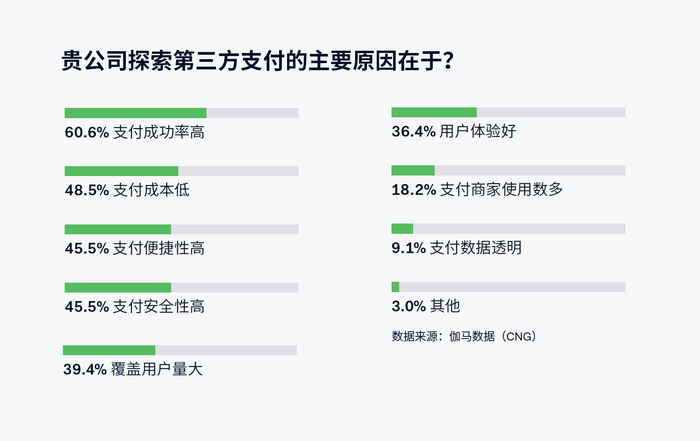Click the label 覆盖用户量大
The height and width of the screenshot is (441, 700).
[157, 370]
